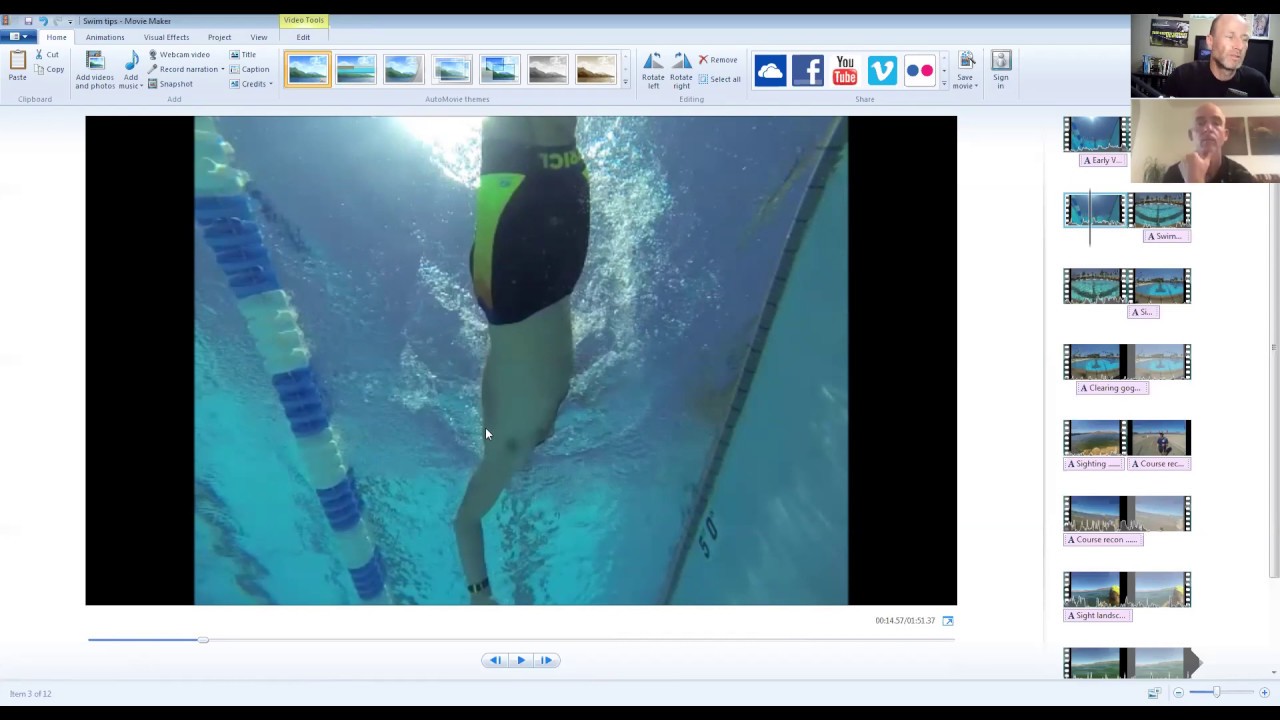Add a Title to the movie
The image size is (1280, 720).
pyautogui.click(x=243, y=54)
